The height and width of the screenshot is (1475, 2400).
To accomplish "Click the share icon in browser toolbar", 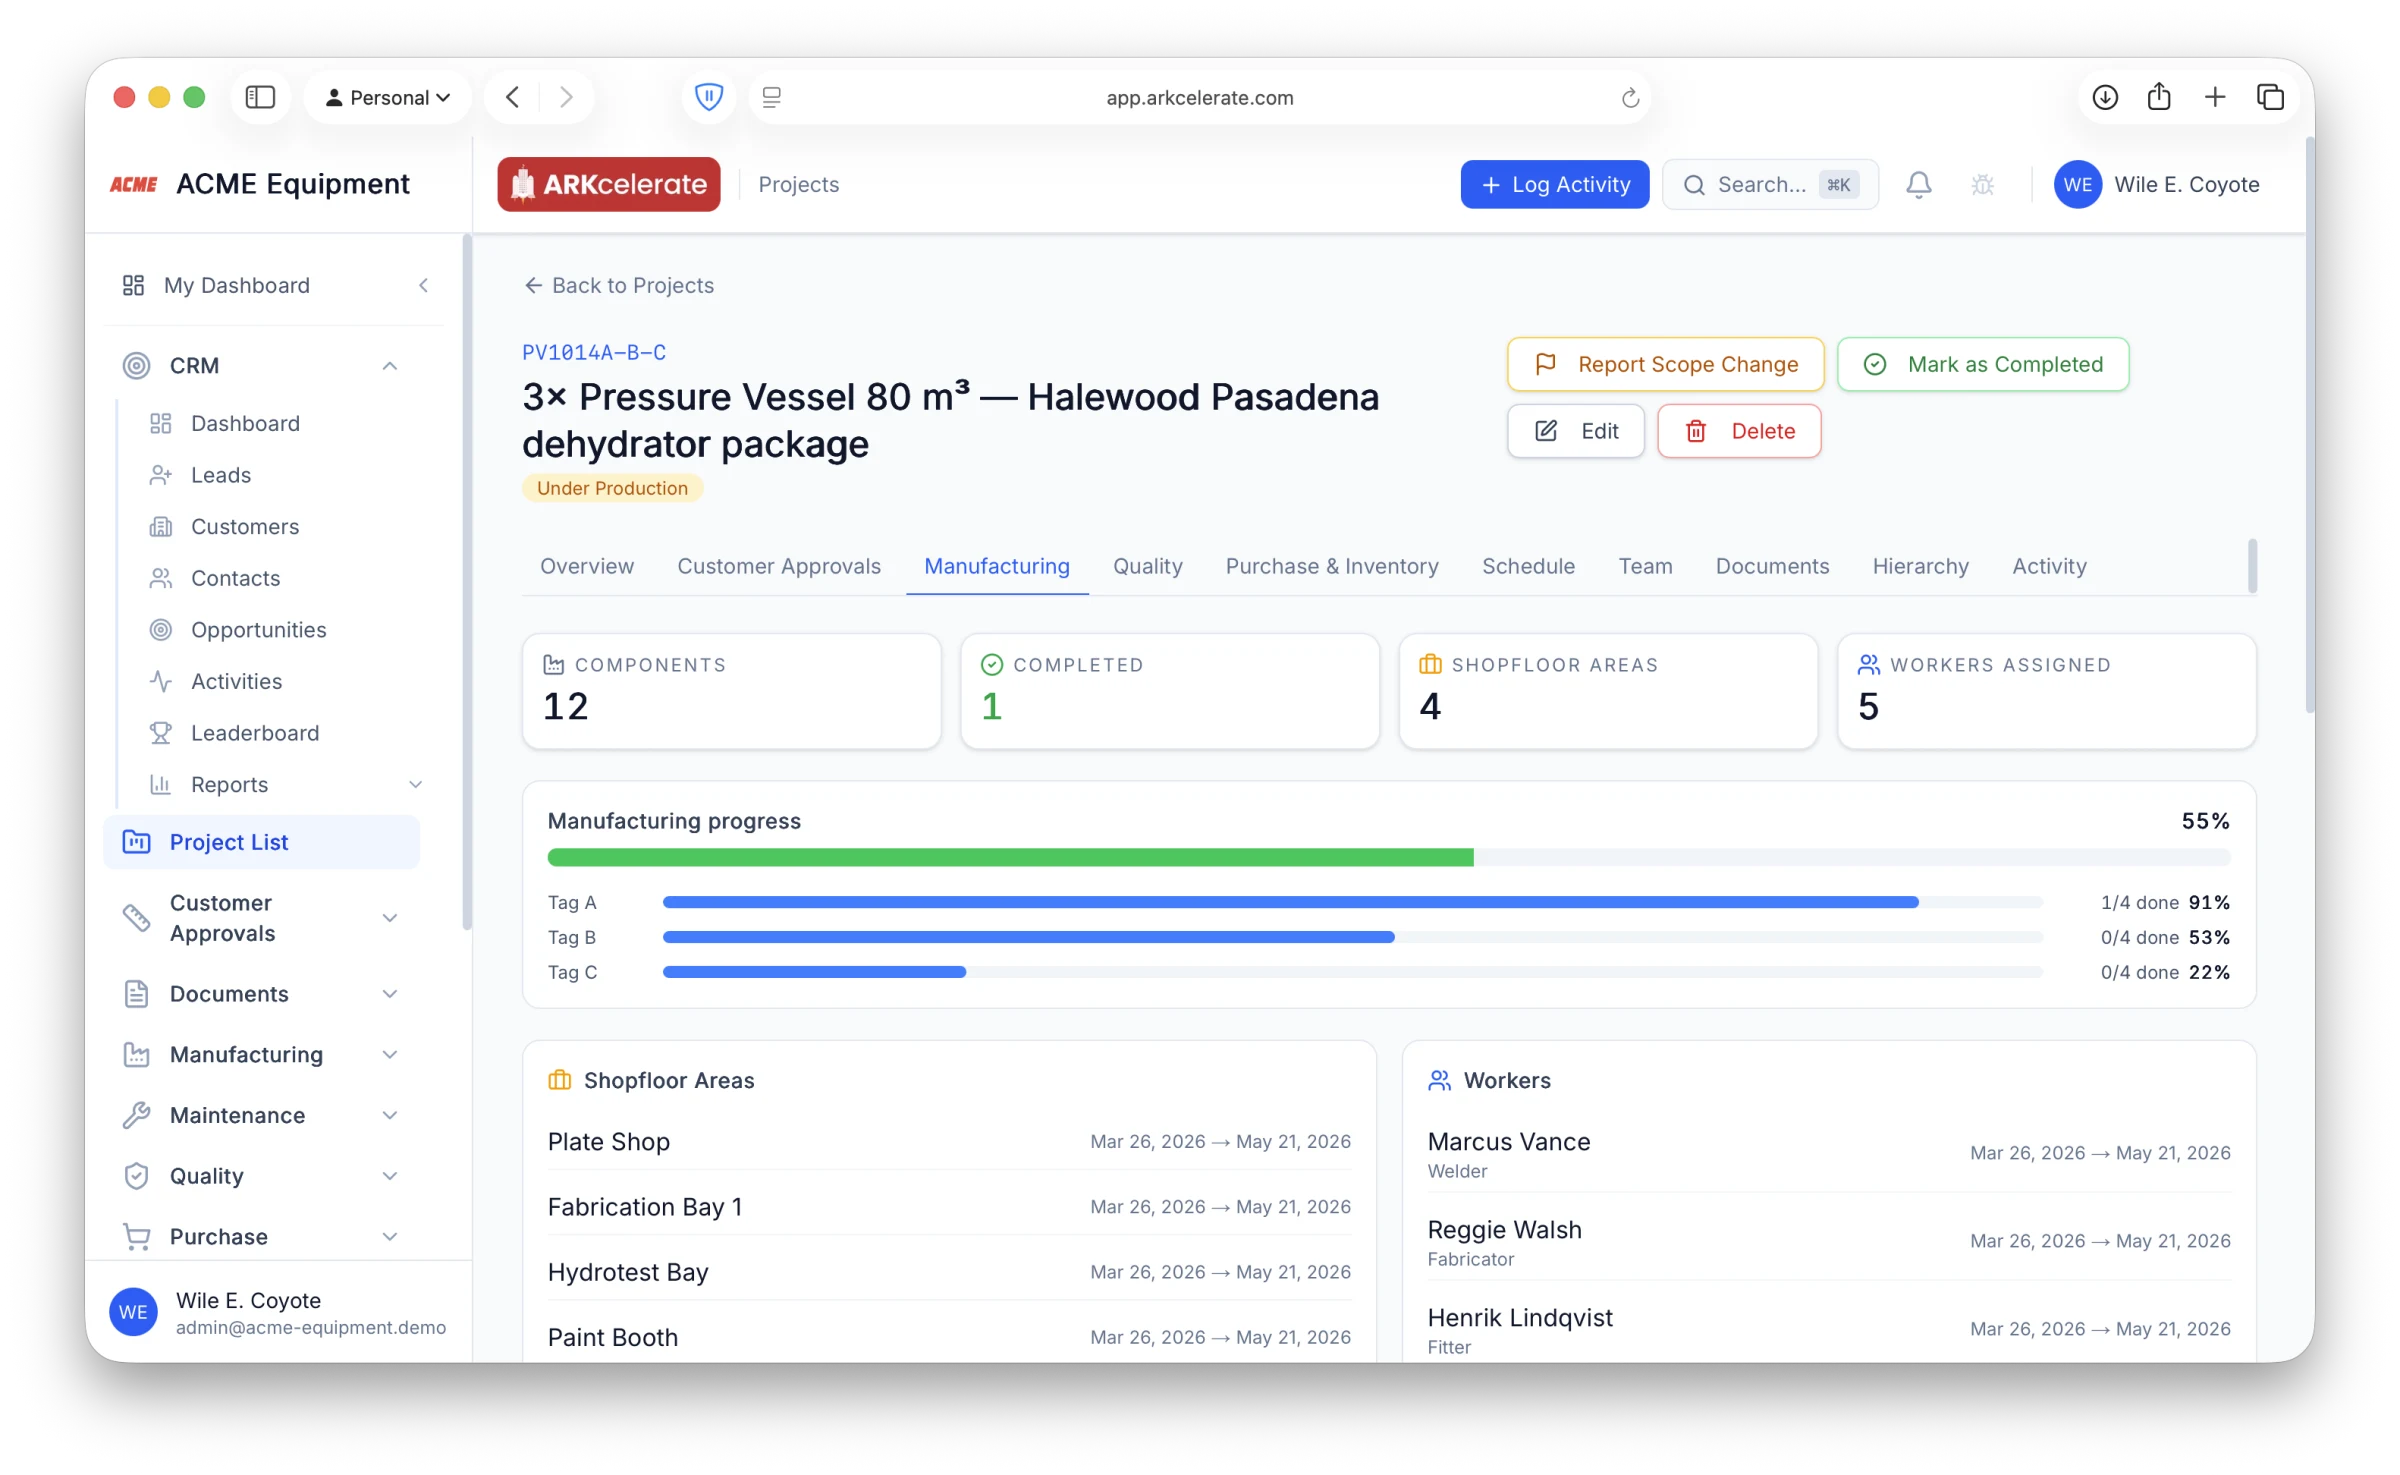I will point(2159,97).
